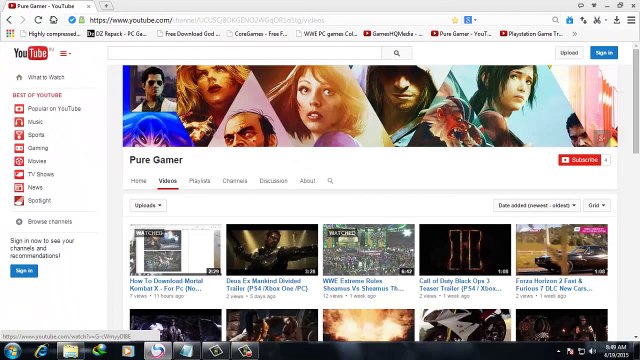Click the clock in the taskbar
This screenshot has height=360, width=640.
(x=616, y=351)
